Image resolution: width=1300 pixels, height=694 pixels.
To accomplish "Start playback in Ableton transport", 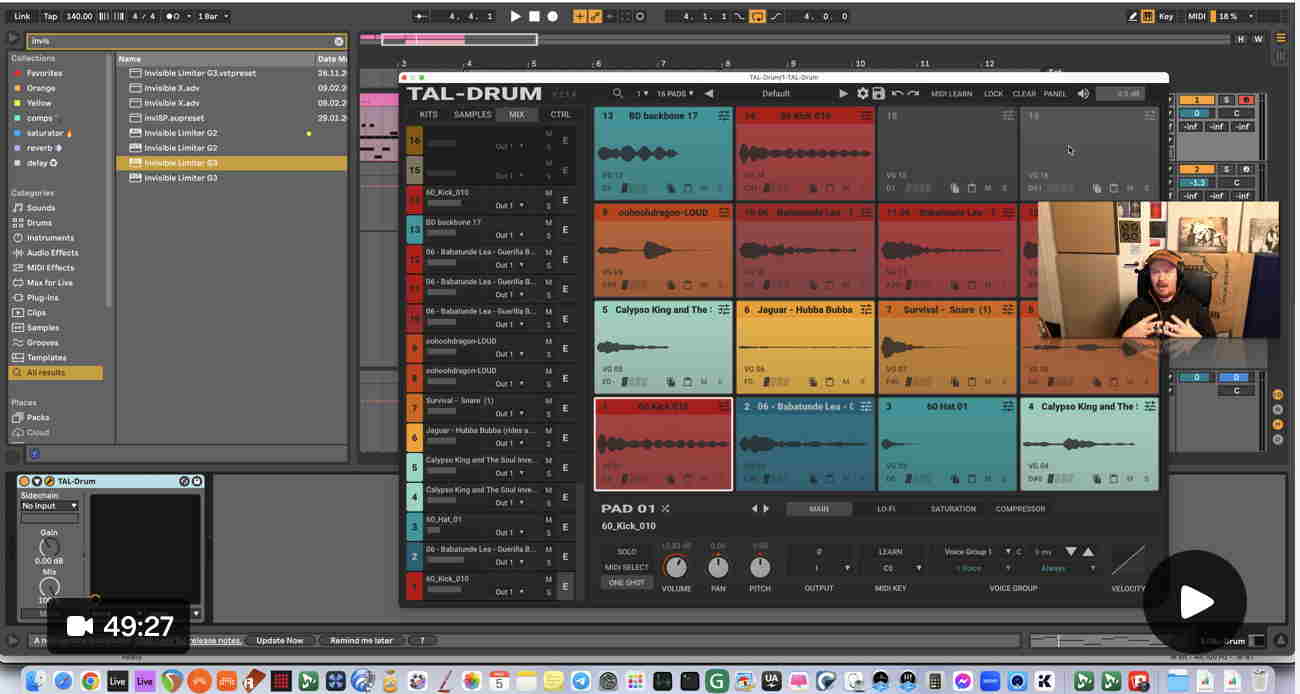I will click(516, 16).
